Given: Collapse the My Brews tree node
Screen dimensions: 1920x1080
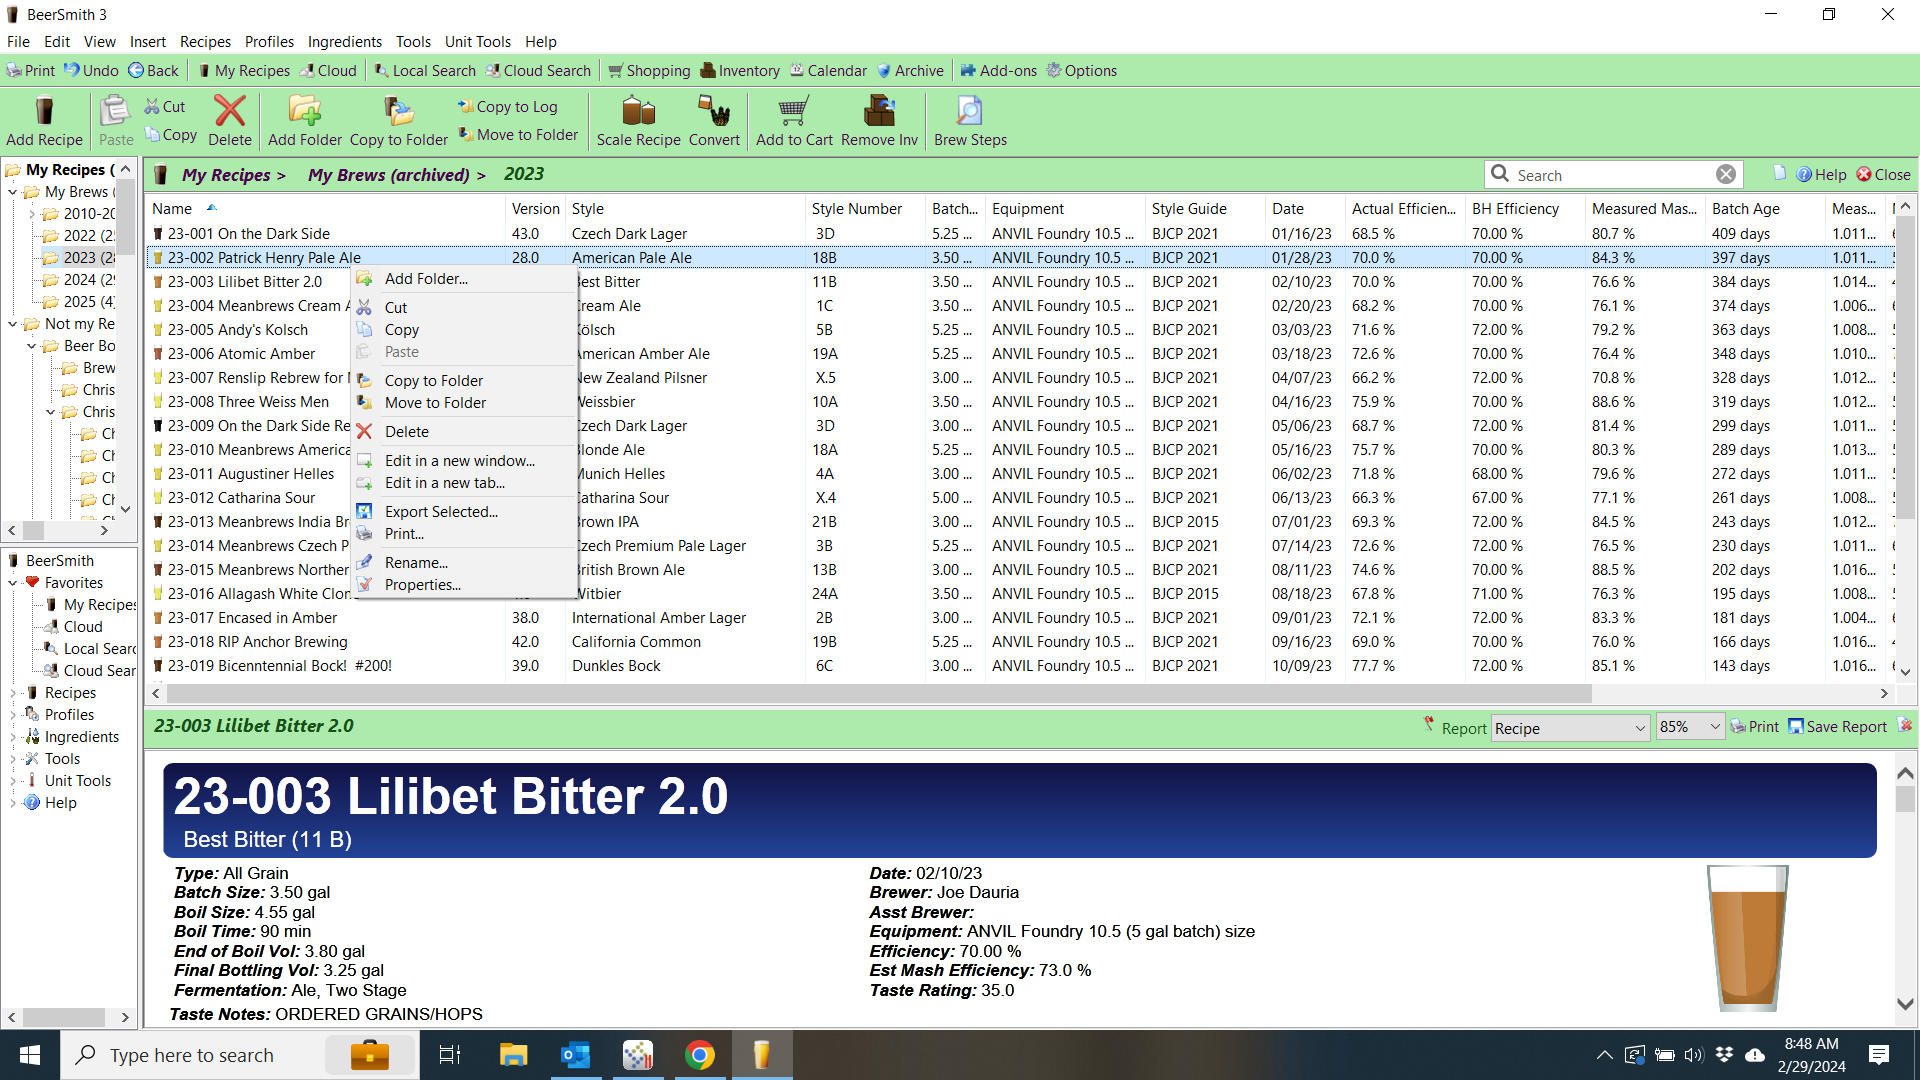Looking at the screenshot, I should coord(12,192).
